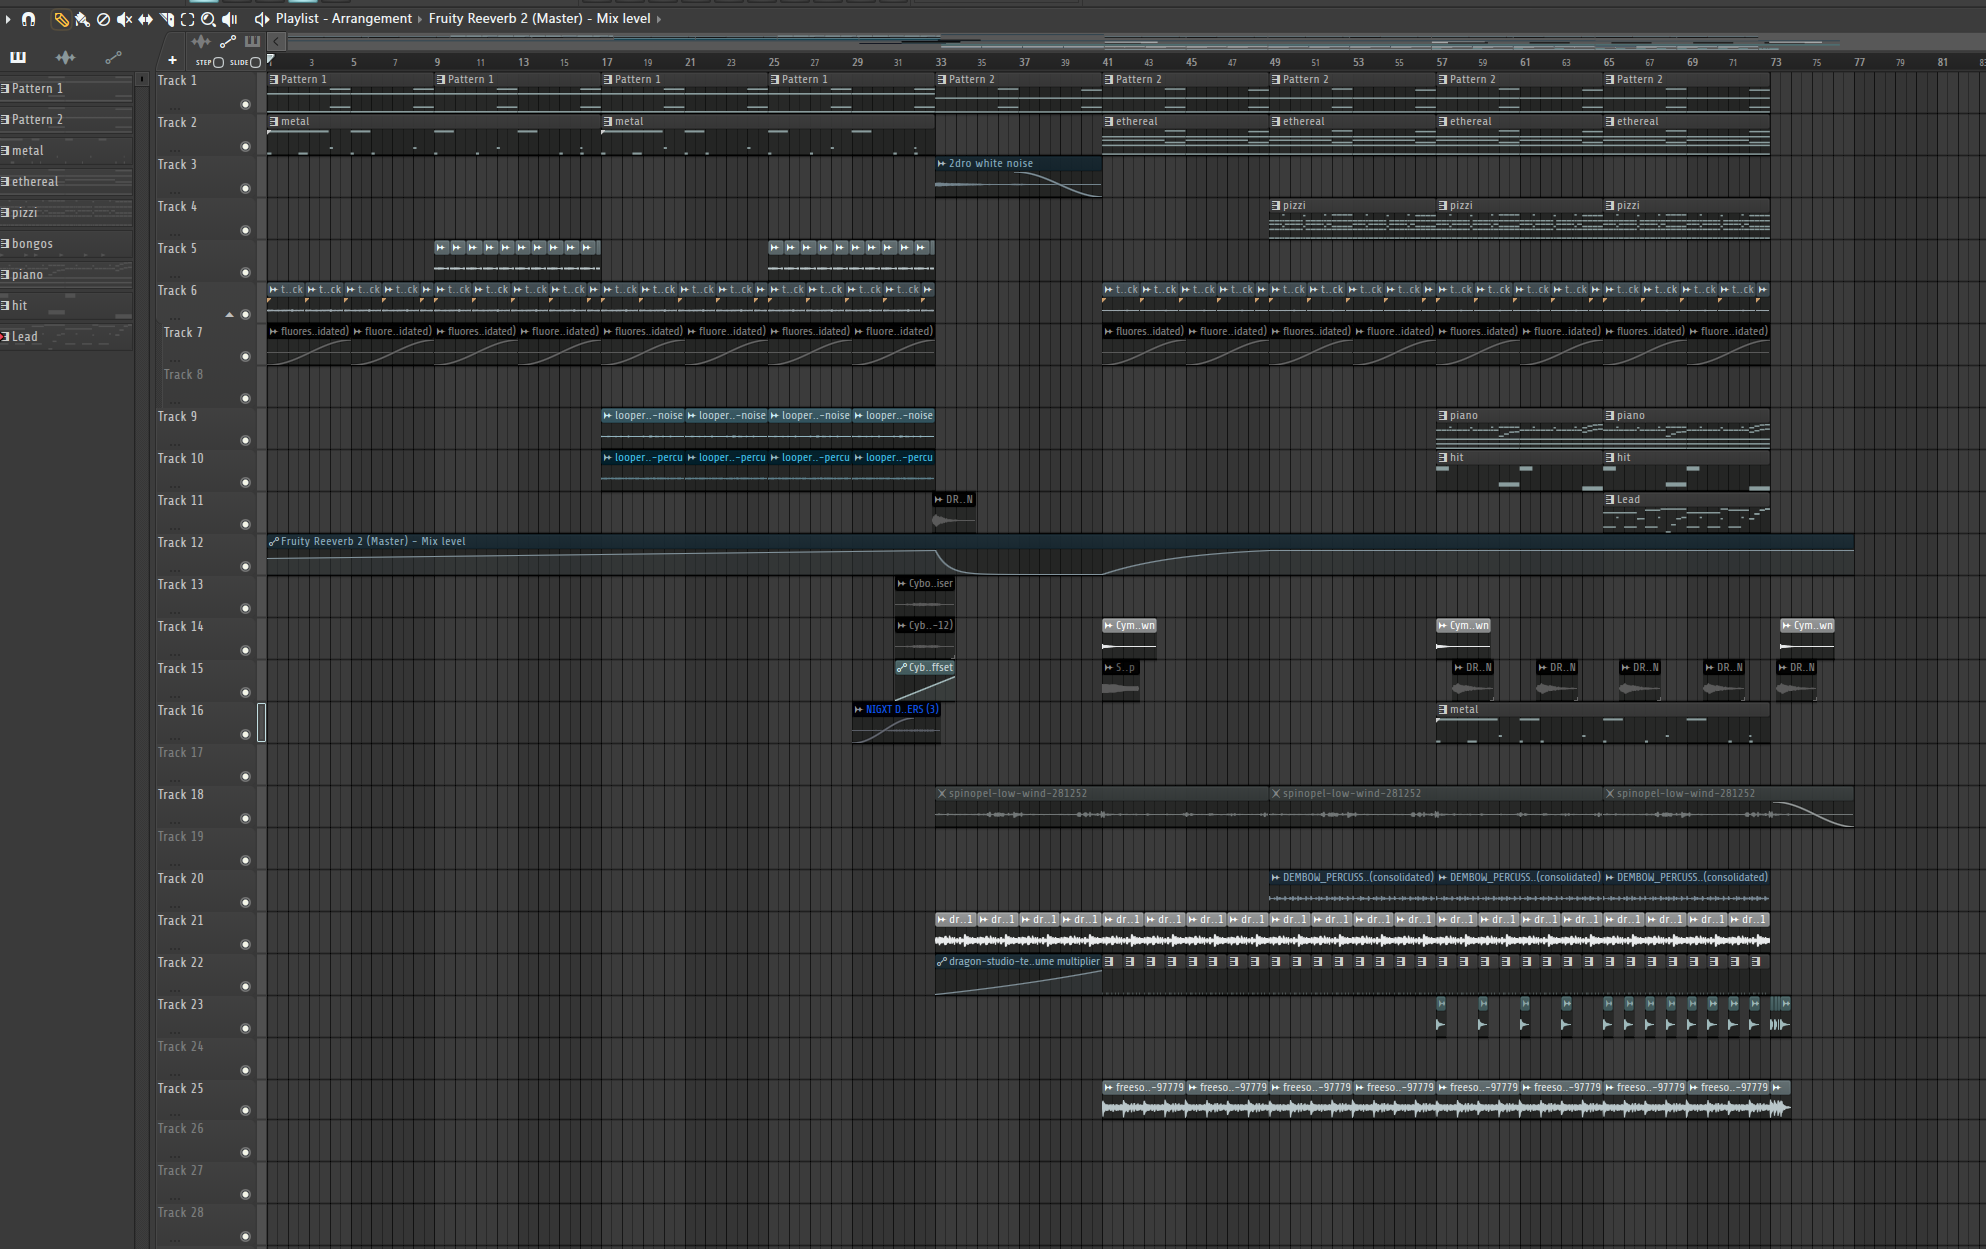The height and width of the screenshot is (1249, 1986).
Task: Collapse the Track 6 group arrow
Action: [229, 315]
